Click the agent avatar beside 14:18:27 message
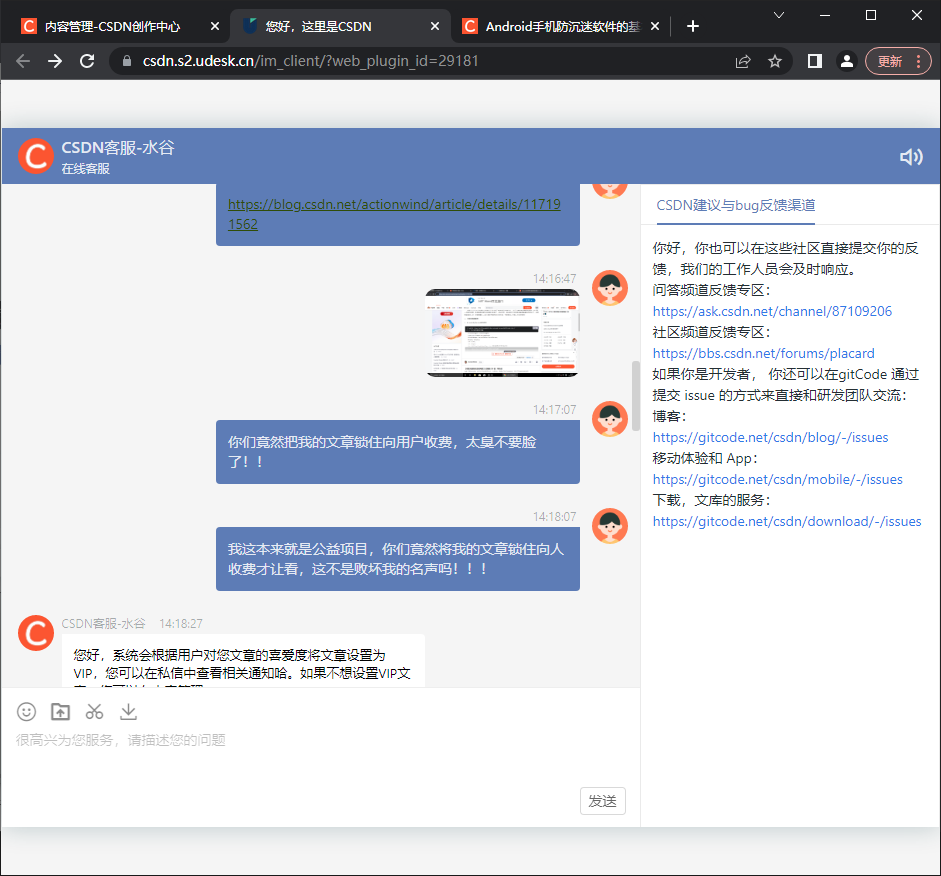This screenshot has width=941, height=876. 36,633
